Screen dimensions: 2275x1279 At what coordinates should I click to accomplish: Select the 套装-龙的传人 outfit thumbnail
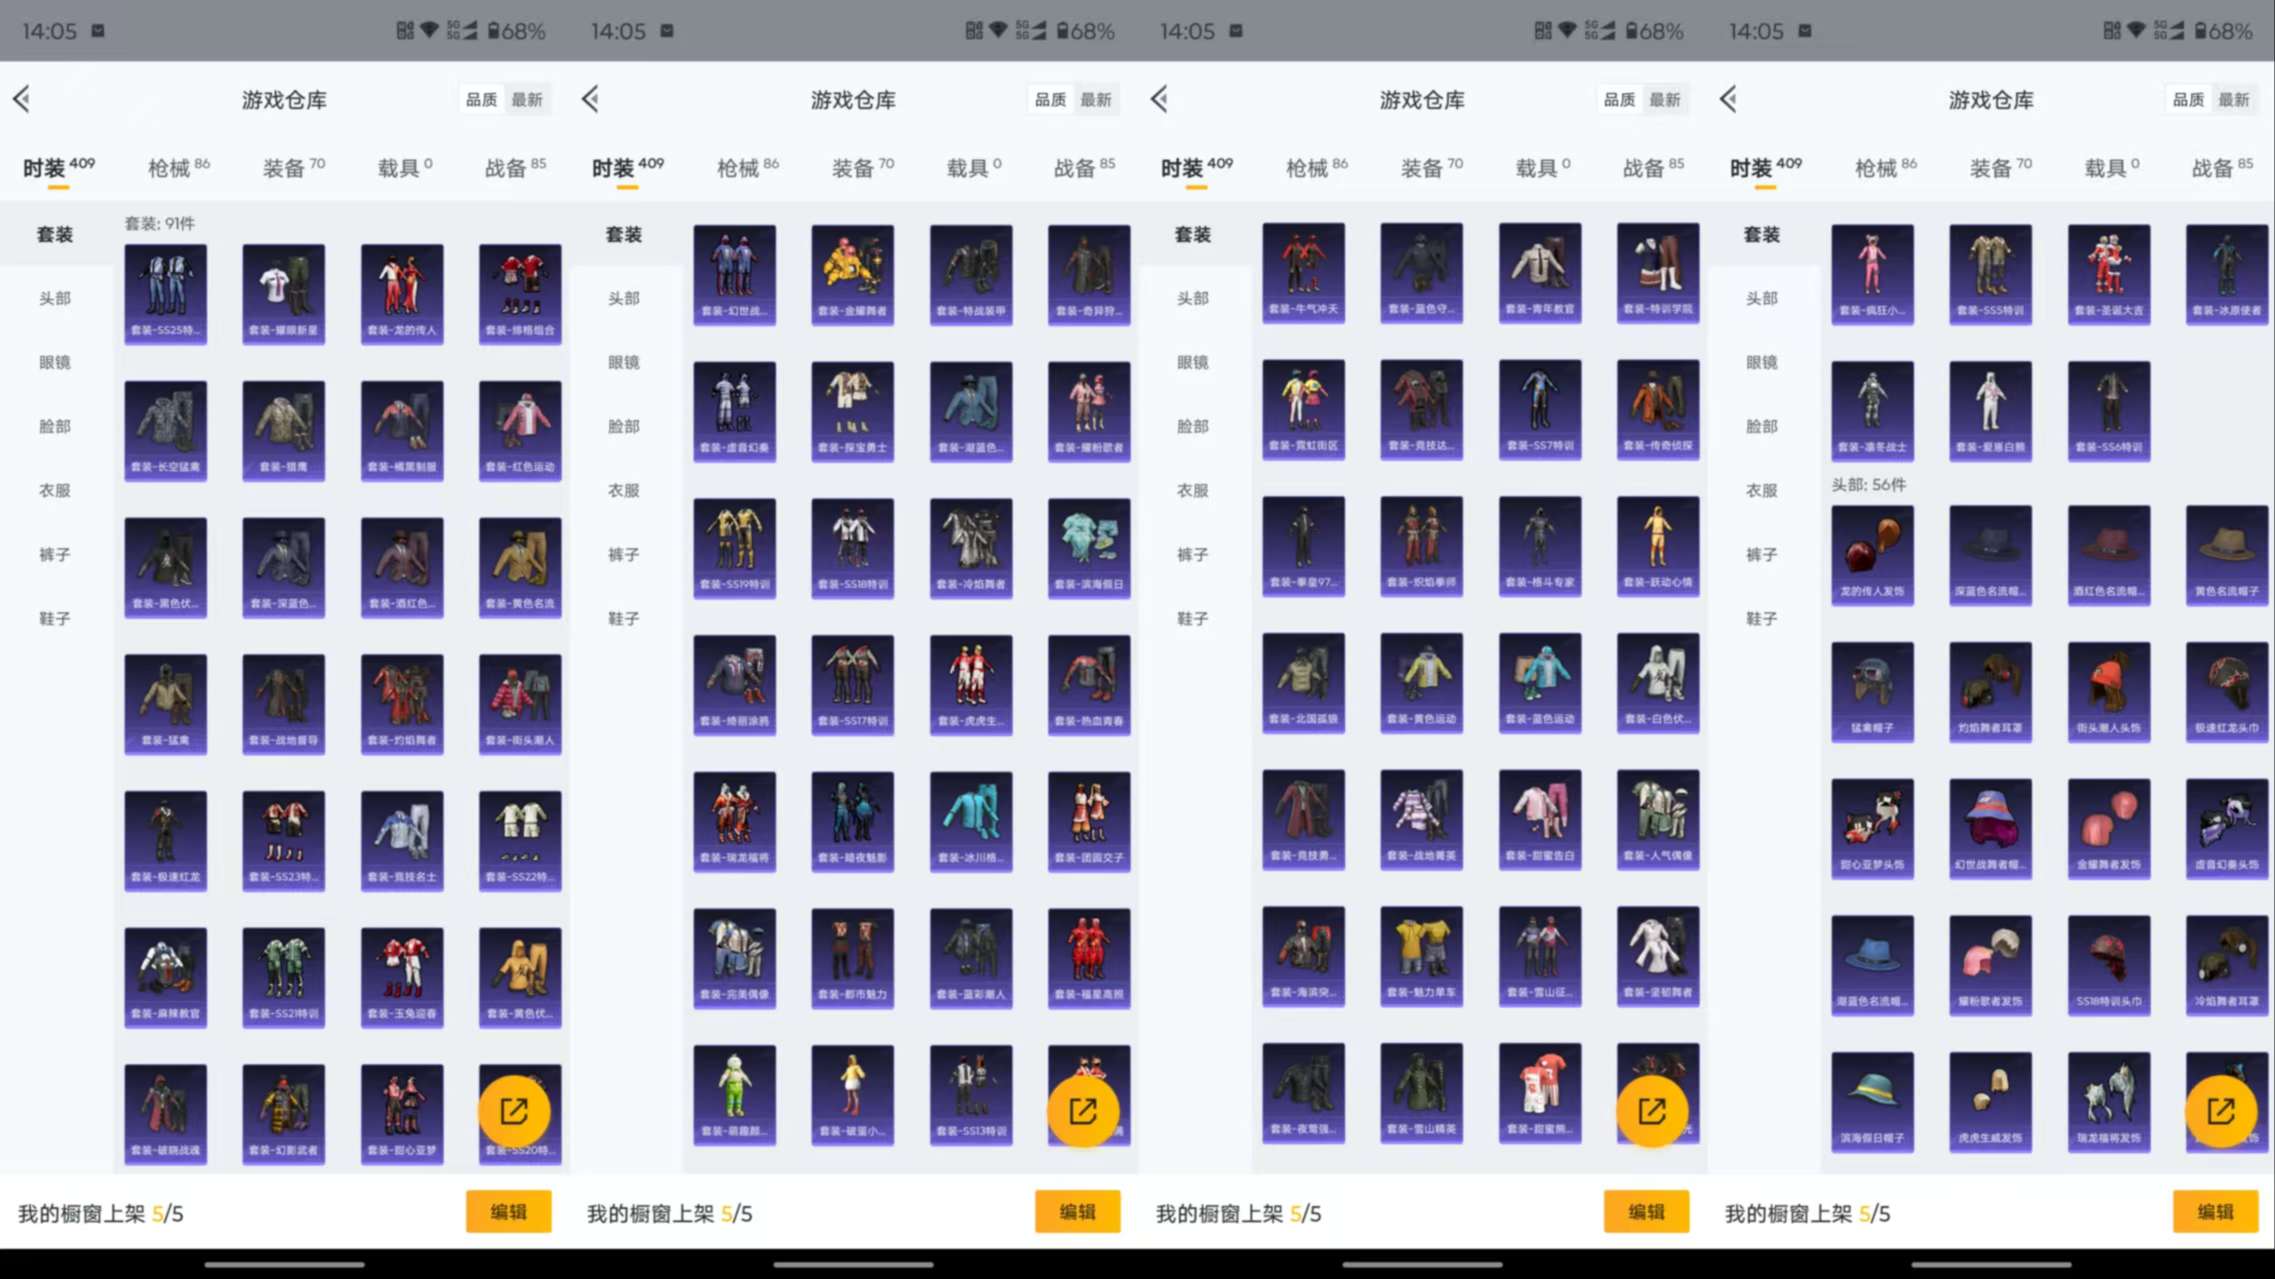click(401, 290)
